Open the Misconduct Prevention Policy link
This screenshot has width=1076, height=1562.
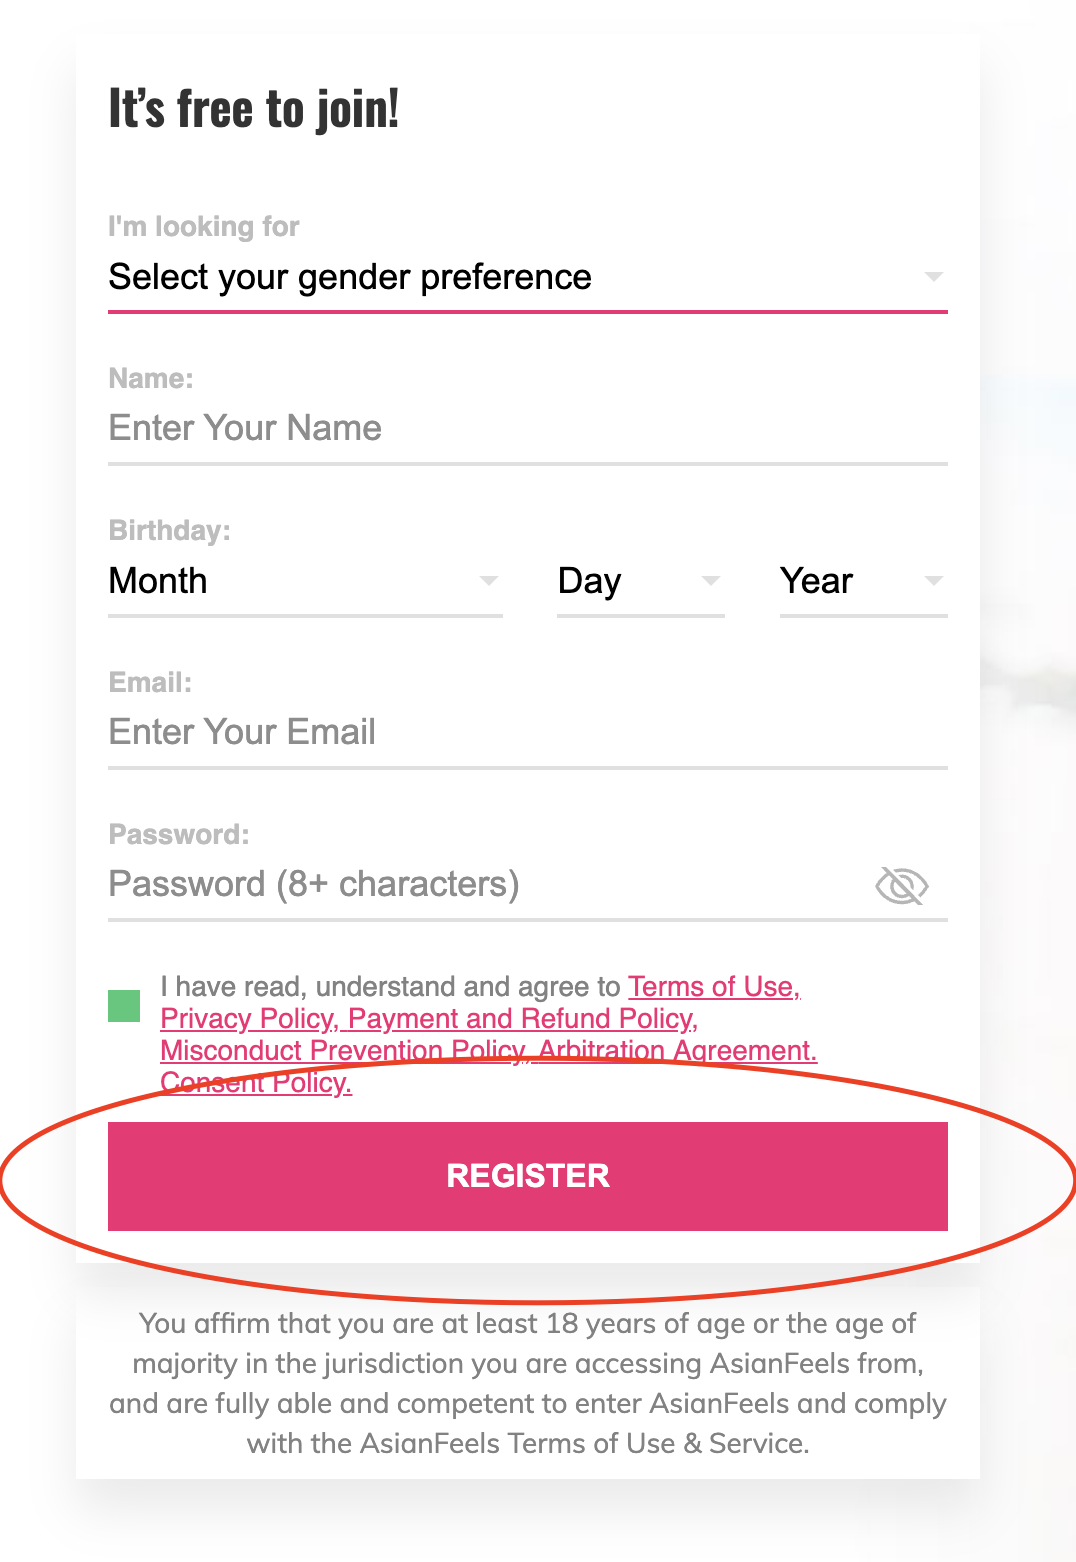pyautogui.click(x=340, y=1051)
